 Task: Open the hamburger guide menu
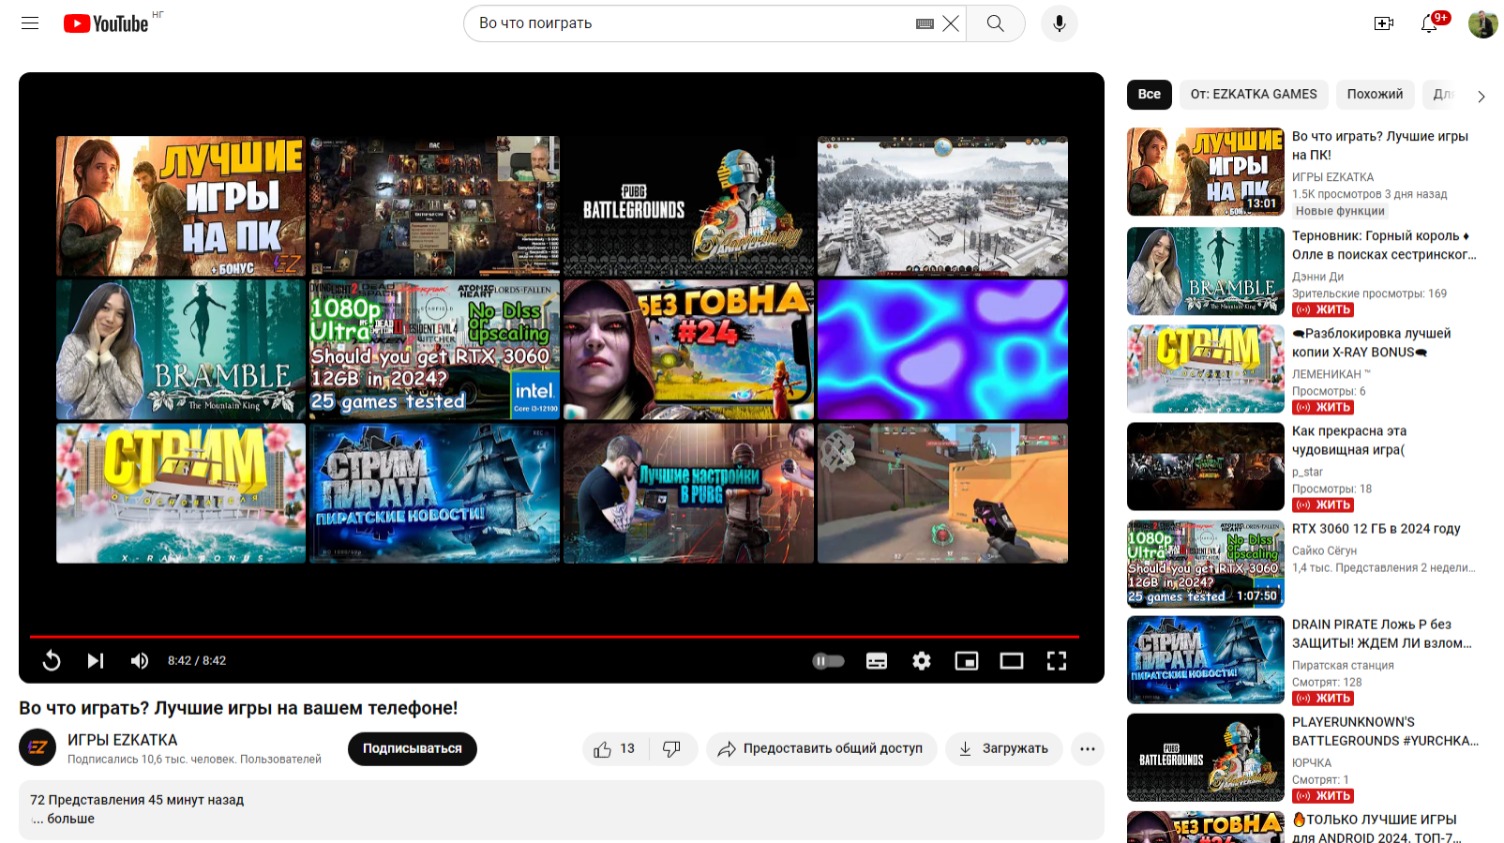coord(30,23)
